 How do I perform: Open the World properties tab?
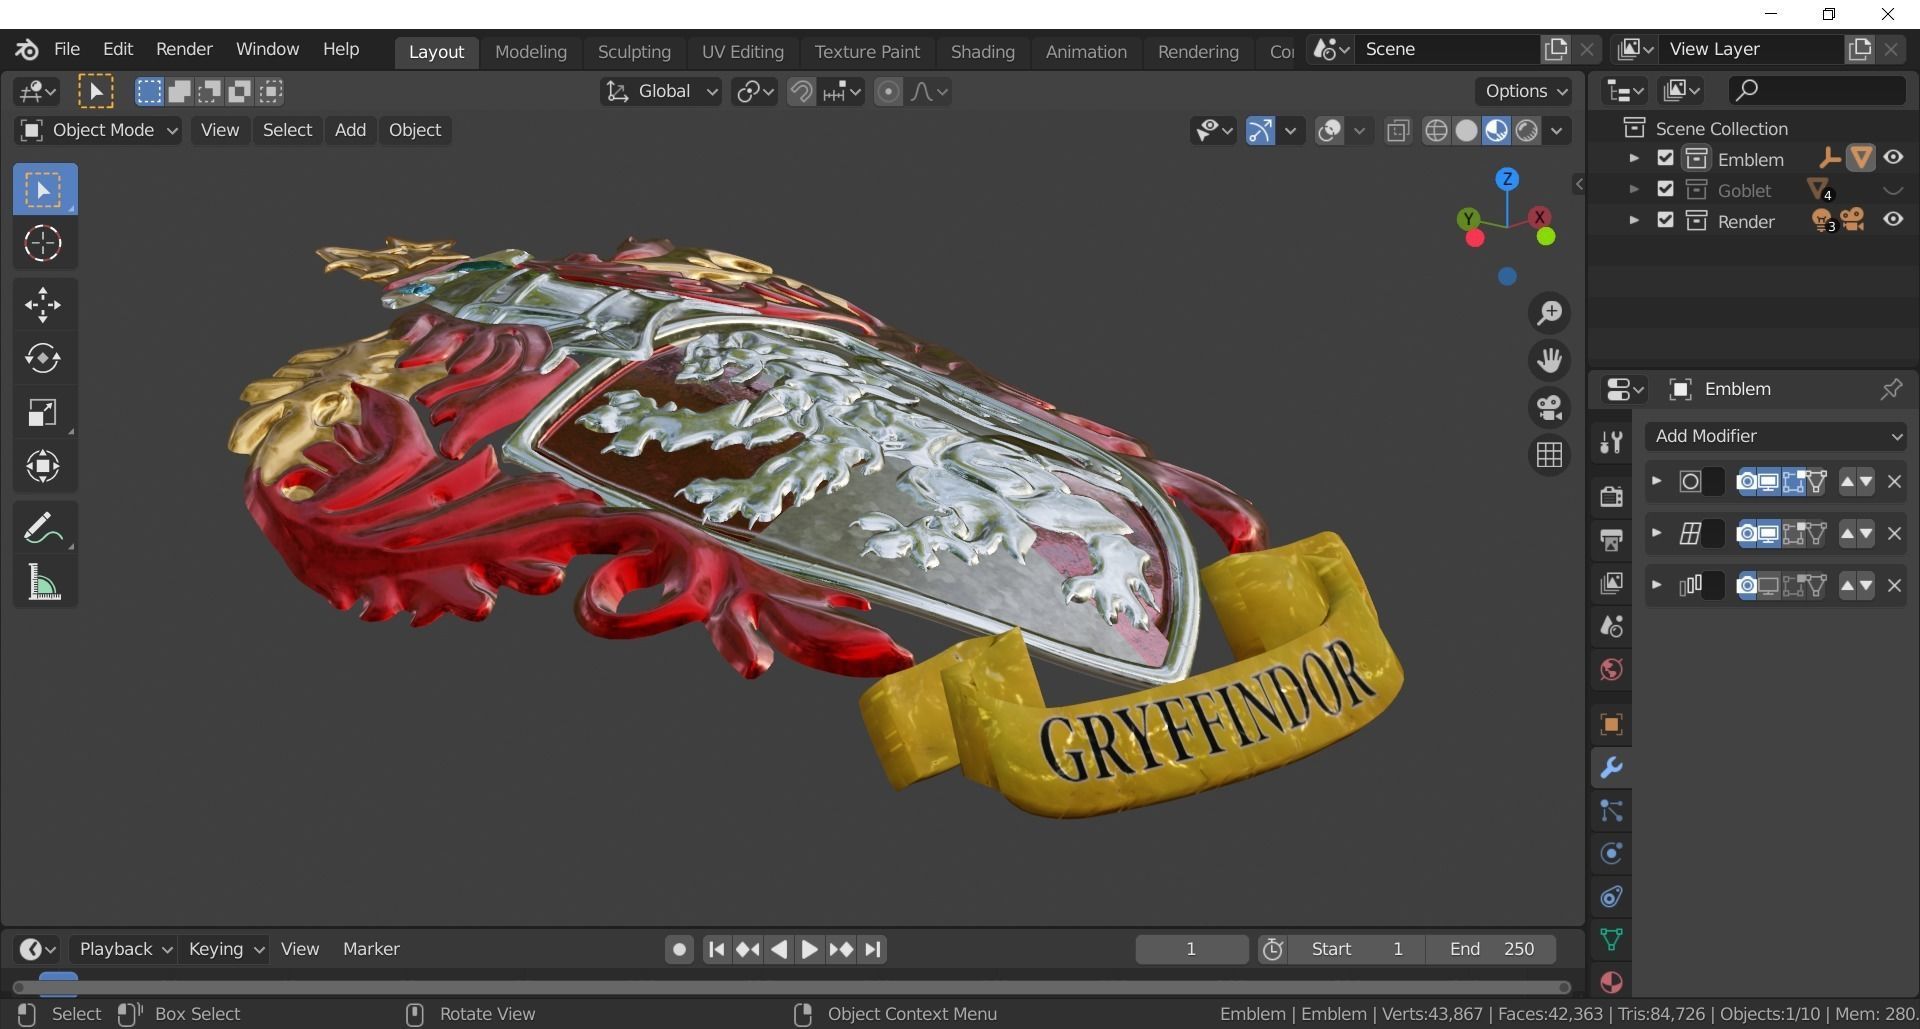click(x=1611, y=669)
